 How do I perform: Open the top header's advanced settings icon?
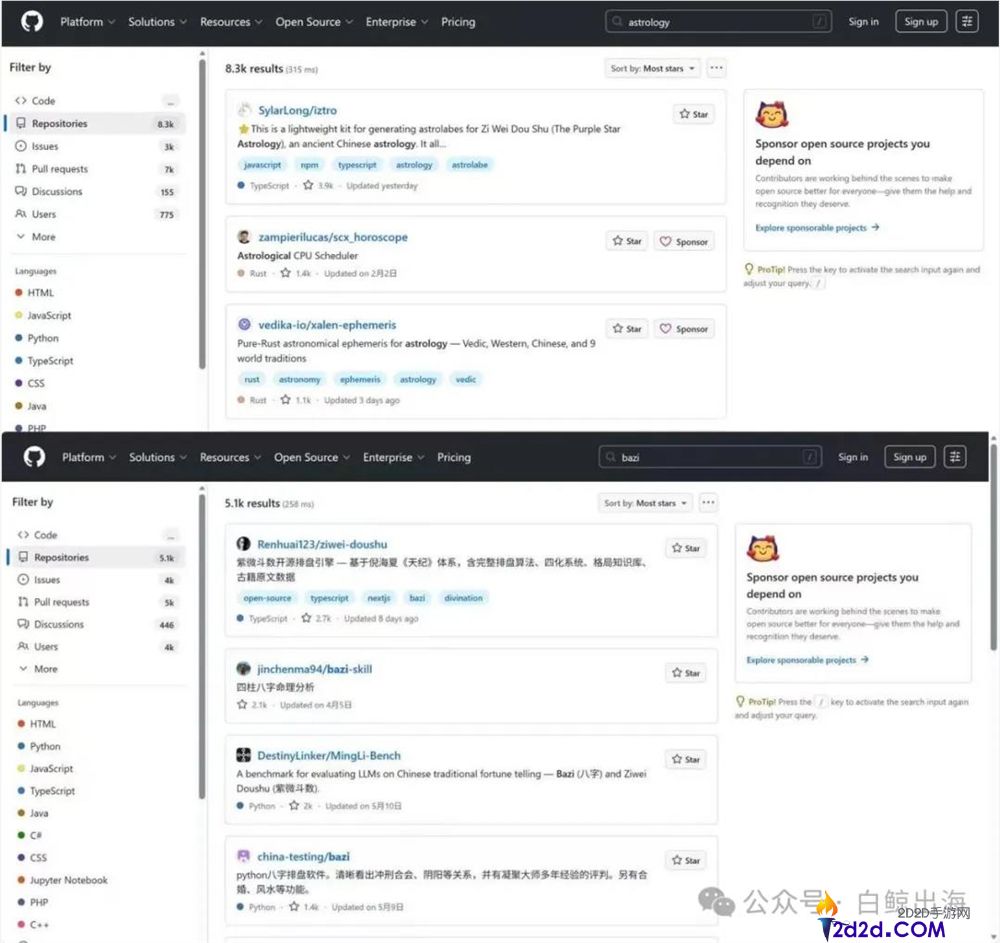(x=967, y=22)
